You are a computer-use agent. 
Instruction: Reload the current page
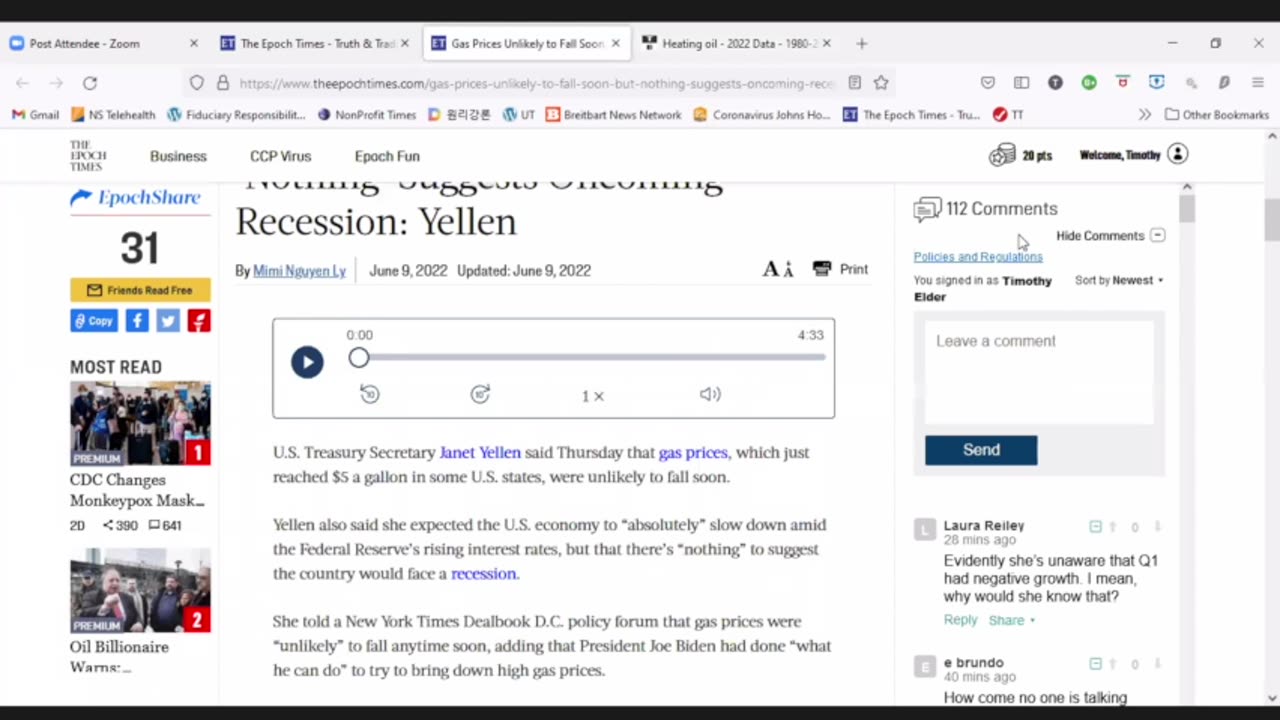90,83
